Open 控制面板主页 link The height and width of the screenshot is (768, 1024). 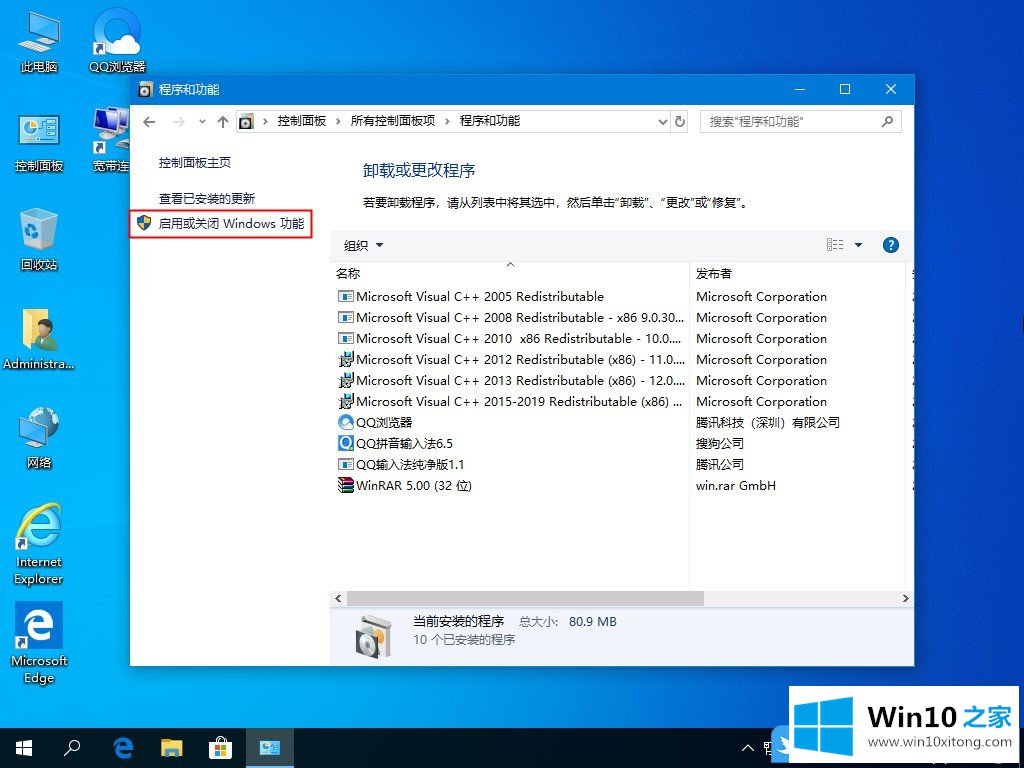195,163
